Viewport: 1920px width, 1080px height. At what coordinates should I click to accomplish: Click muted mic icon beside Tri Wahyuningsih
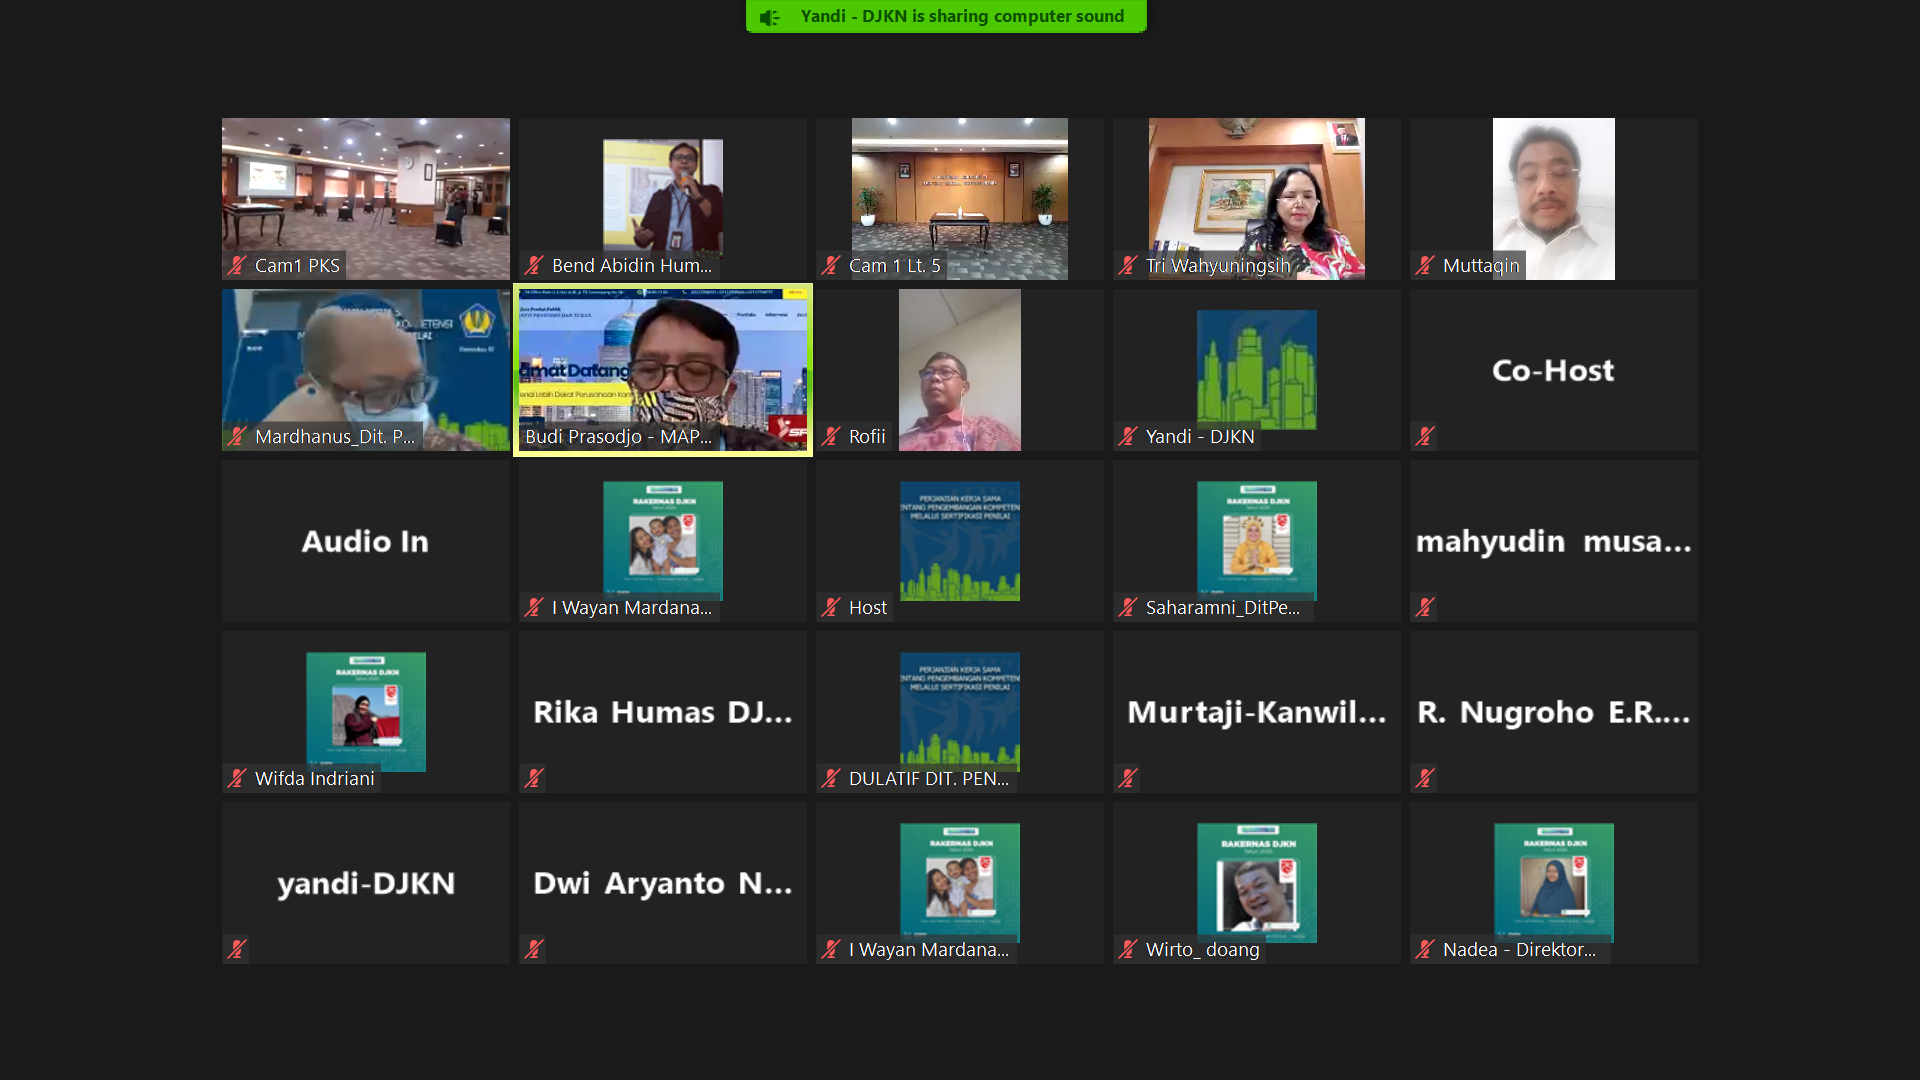click(1128, 266)
